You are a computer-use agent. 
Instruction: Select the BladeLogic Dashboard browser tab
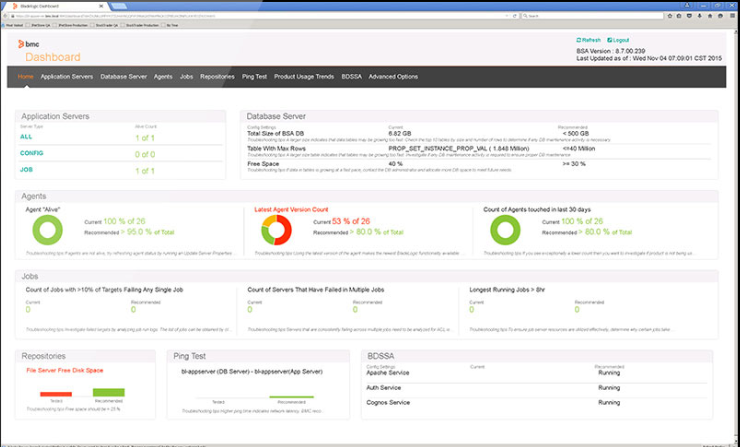point(57,6)
